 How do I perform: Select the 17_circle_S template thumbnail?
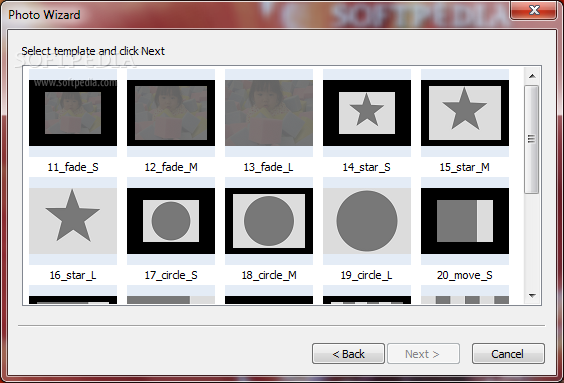(171, 221)
